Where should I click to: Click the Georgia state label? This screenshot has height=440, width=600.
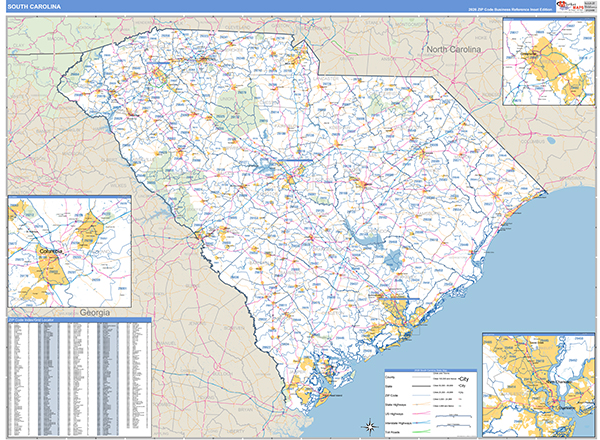click(x=95, y=313)
